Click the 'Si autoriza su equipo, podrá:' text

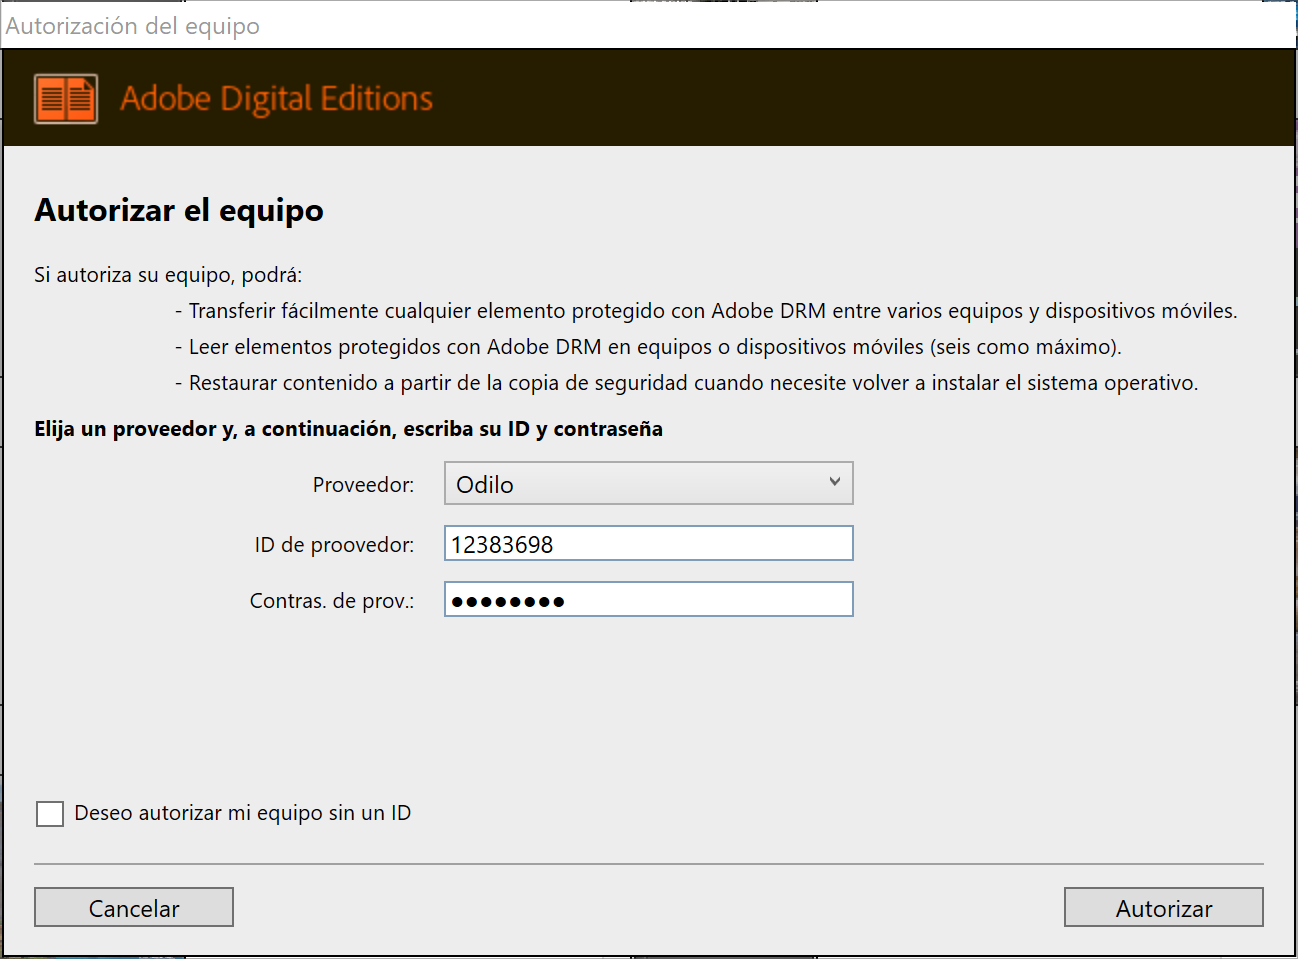click(x=168, y=275)
